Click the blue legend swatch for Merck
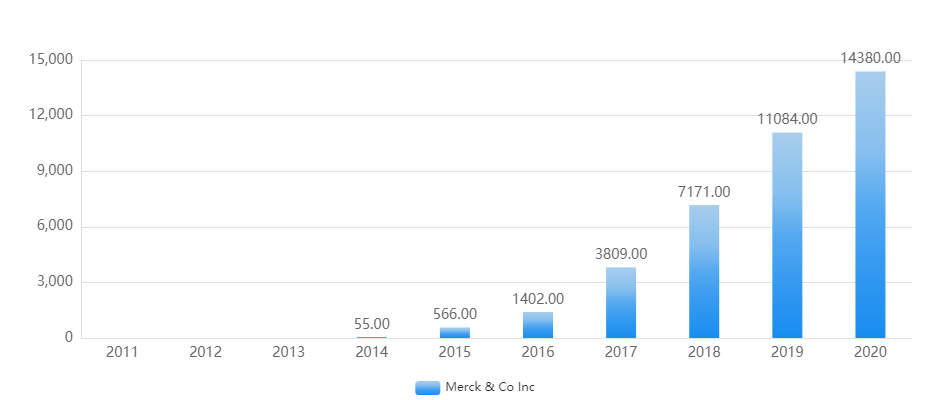This screenshot has height=400, width=950. [427, 388]
